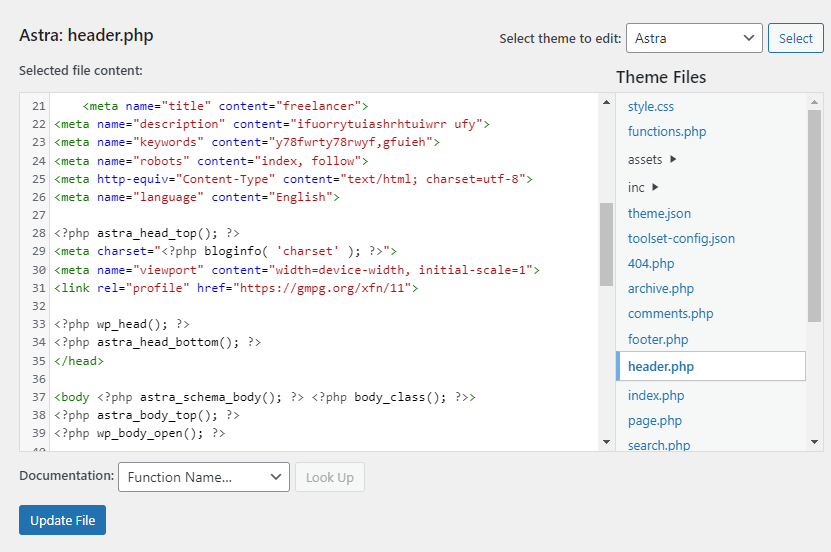This screenshot has width=831, height=552.
Task: Open the 404.php template
Action: tap(651, 263)
